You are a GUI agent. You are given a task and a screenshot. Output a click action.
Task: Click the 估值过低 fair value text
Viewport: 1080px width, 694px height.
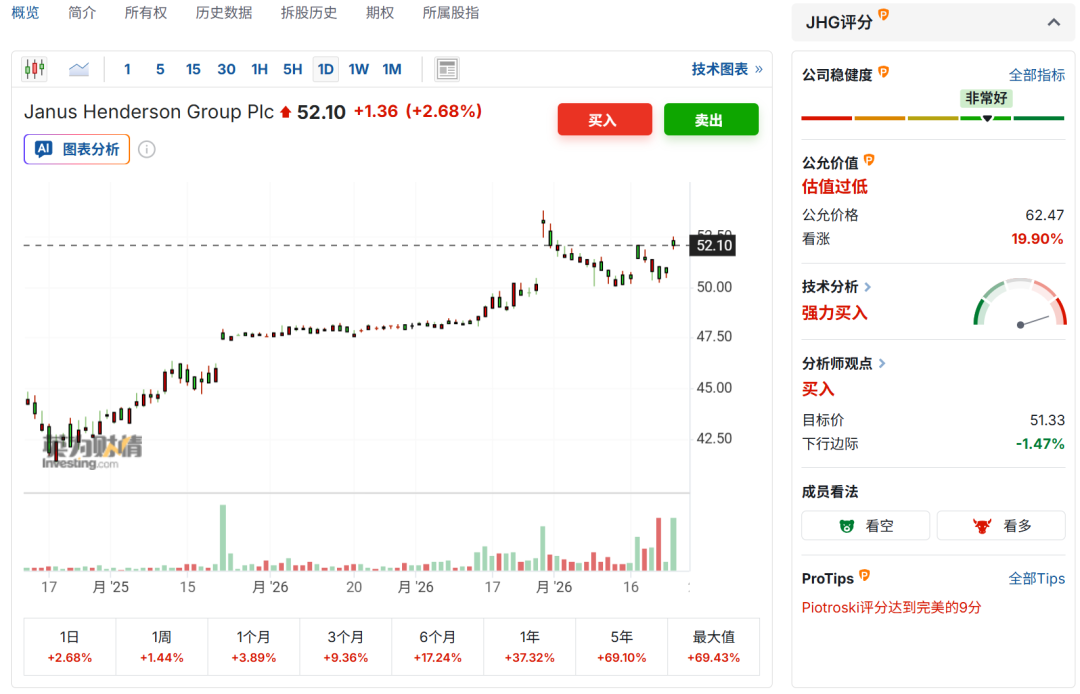click(835, 187)
